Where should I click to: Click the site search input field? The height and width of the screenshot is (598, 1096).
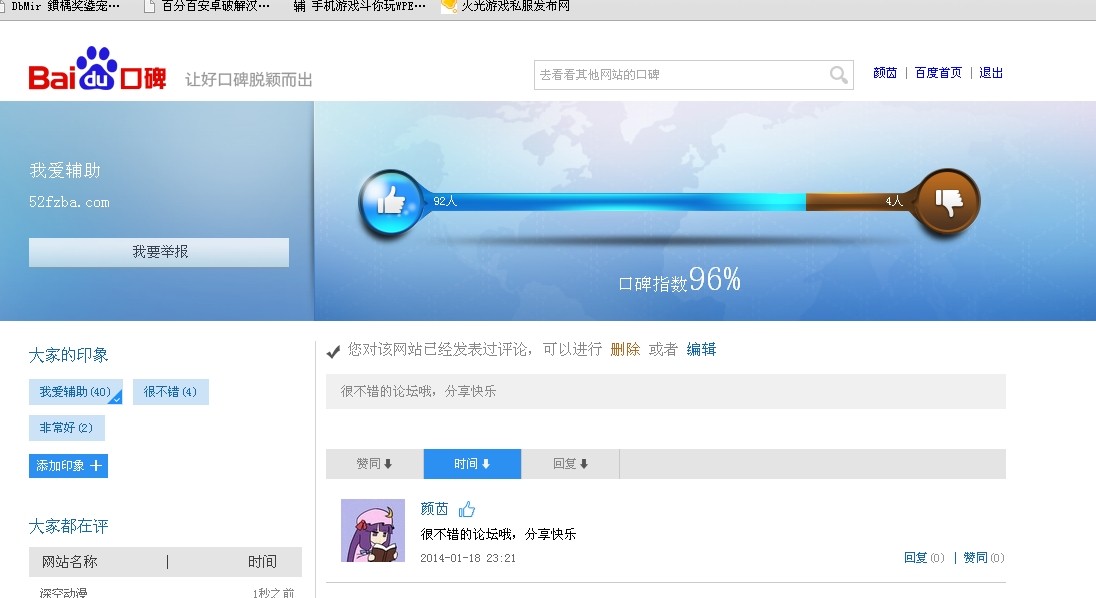680,75
